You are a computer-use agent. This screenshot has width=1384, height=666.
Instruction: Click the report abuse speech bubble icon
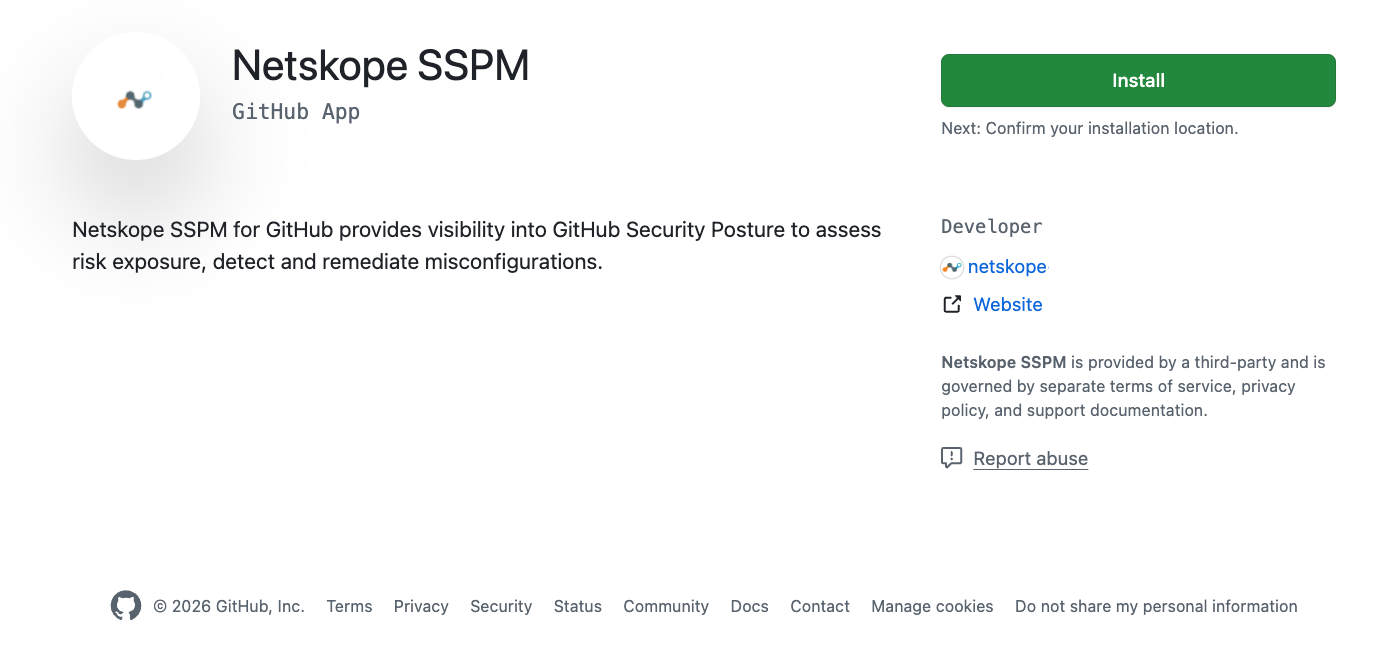pyautogui.click(x=952, y=458)
